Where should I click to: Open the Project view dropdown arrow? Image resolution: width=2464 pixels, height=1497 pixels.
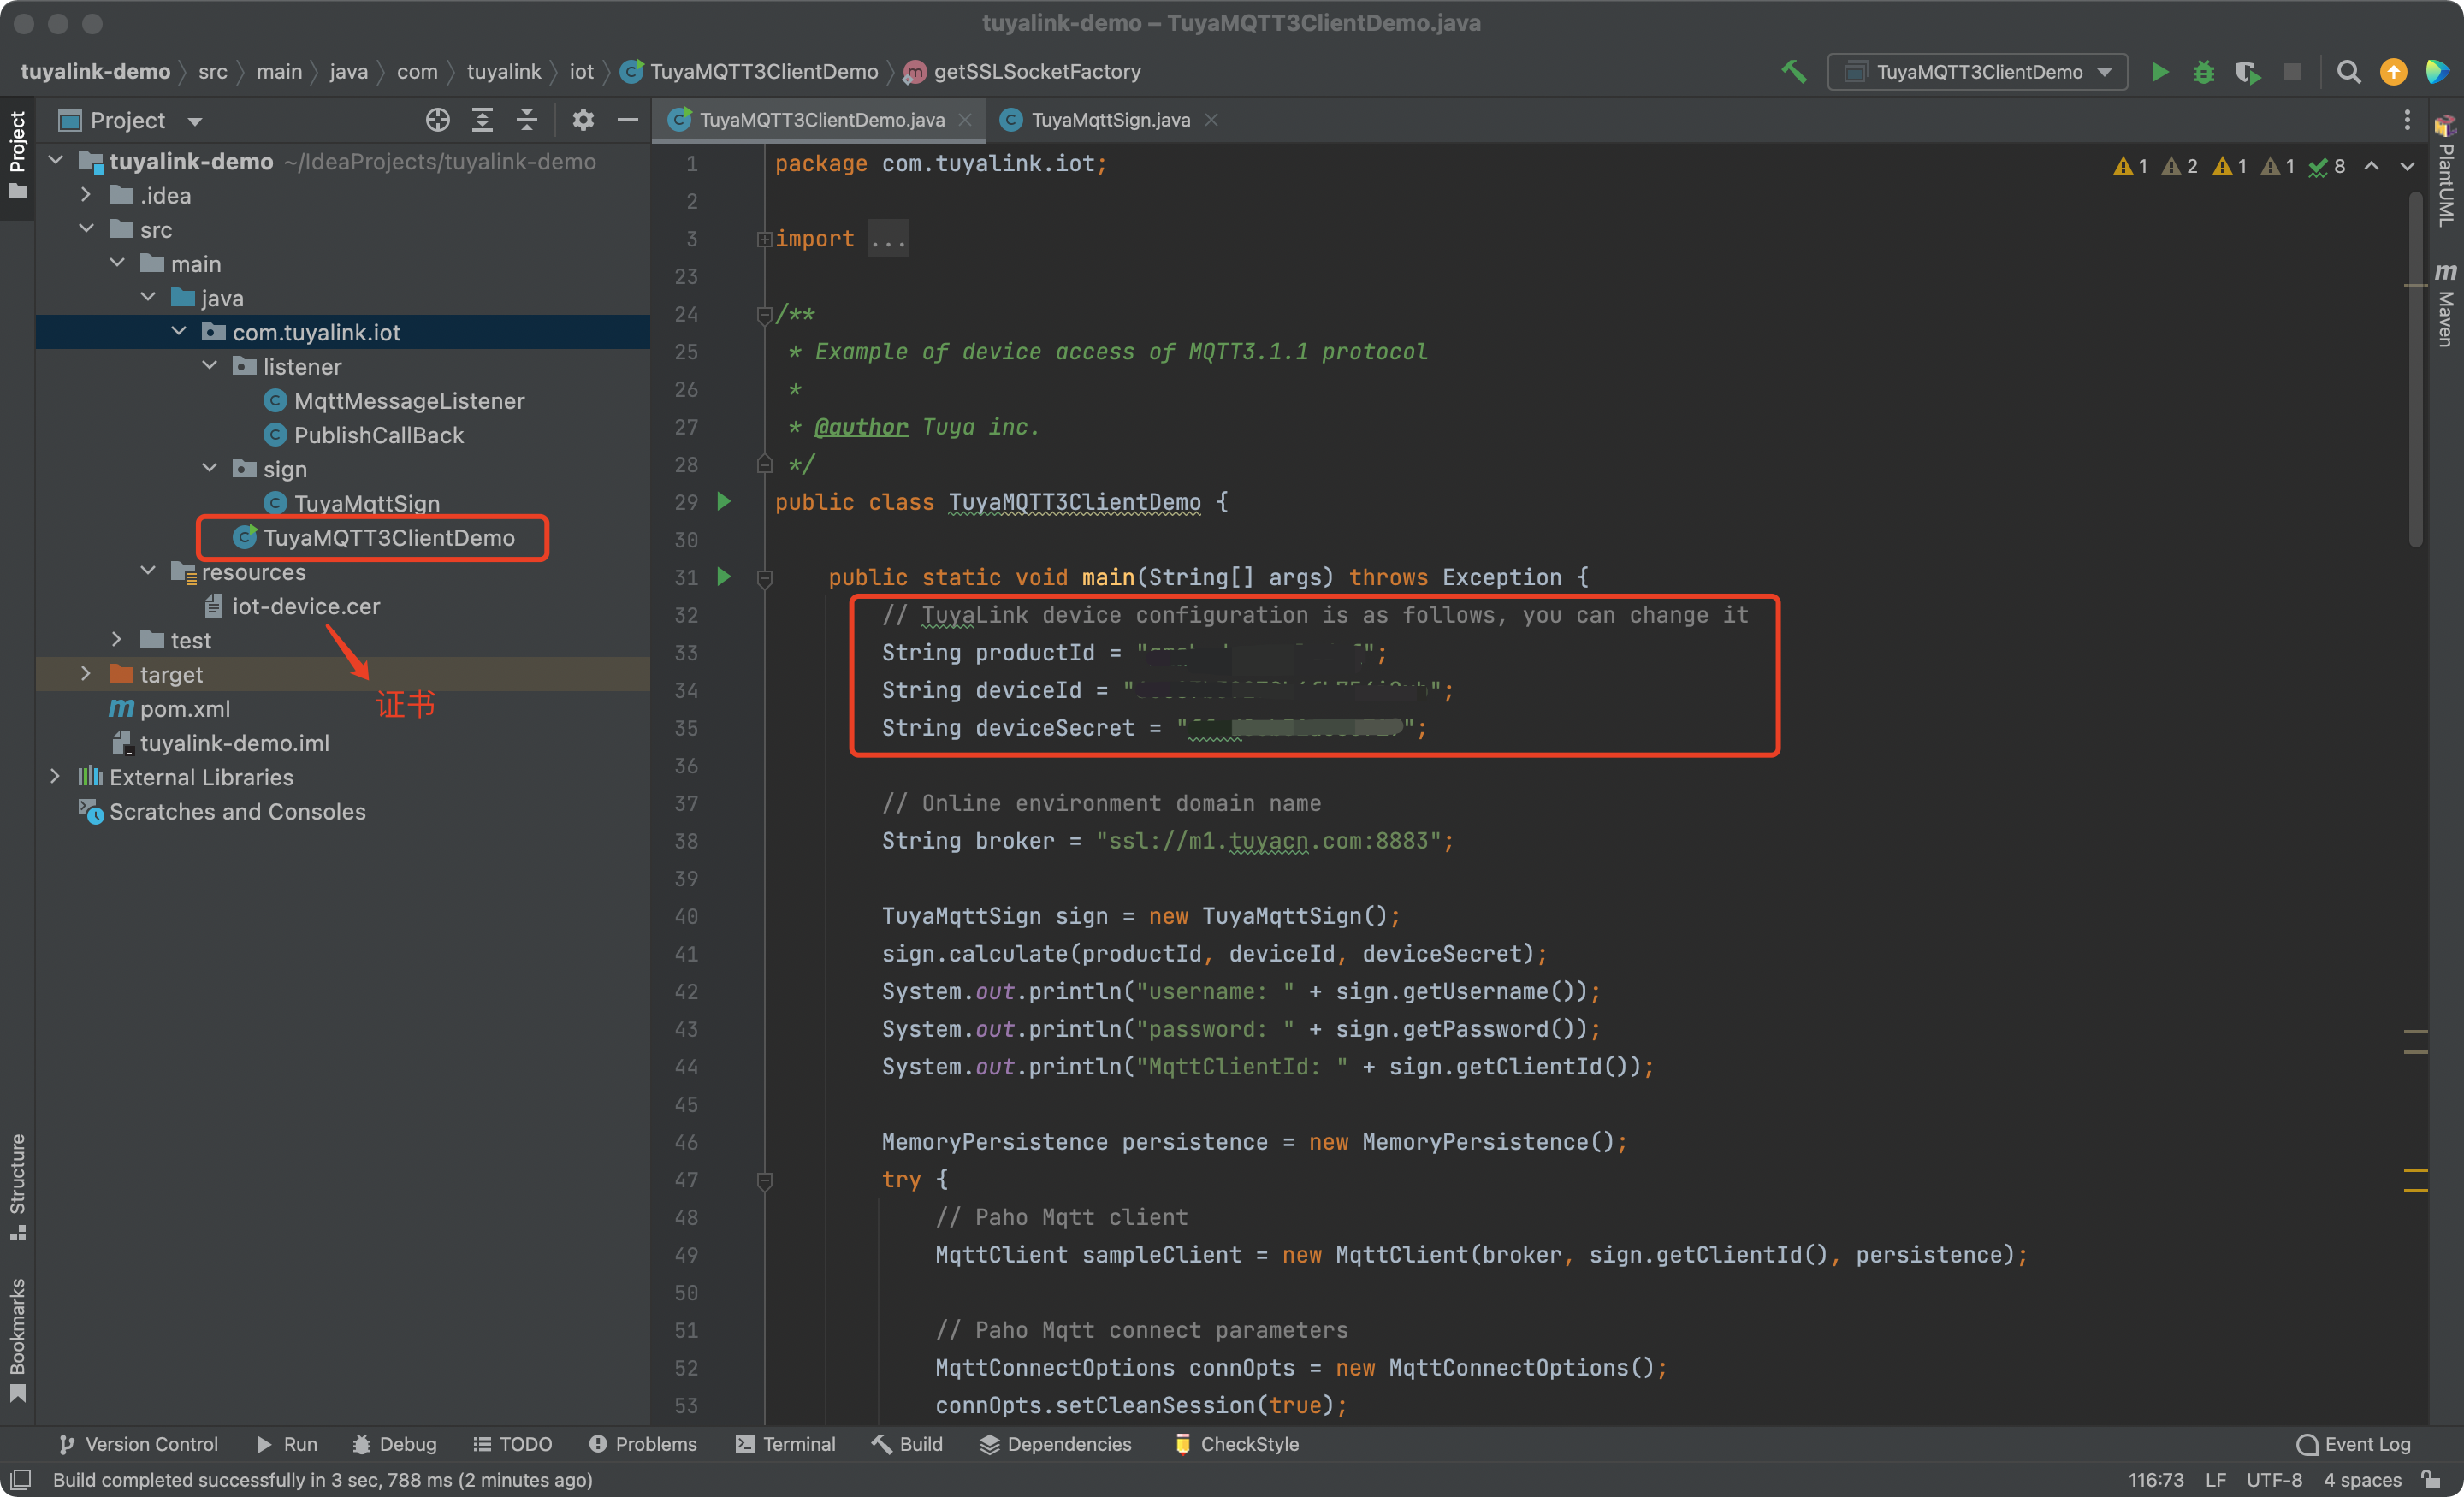[x=195, y=122]
